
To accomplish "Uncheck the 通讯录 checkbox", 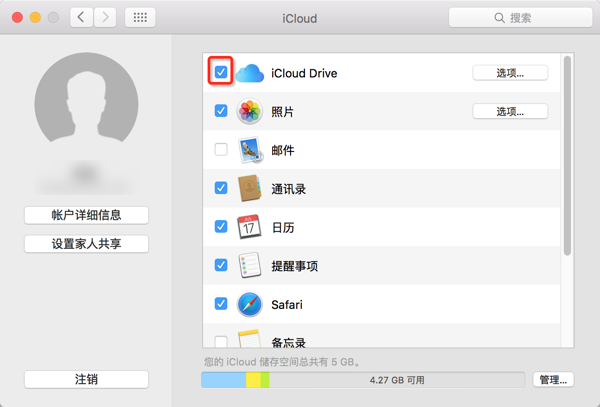I will pos(221,188).
